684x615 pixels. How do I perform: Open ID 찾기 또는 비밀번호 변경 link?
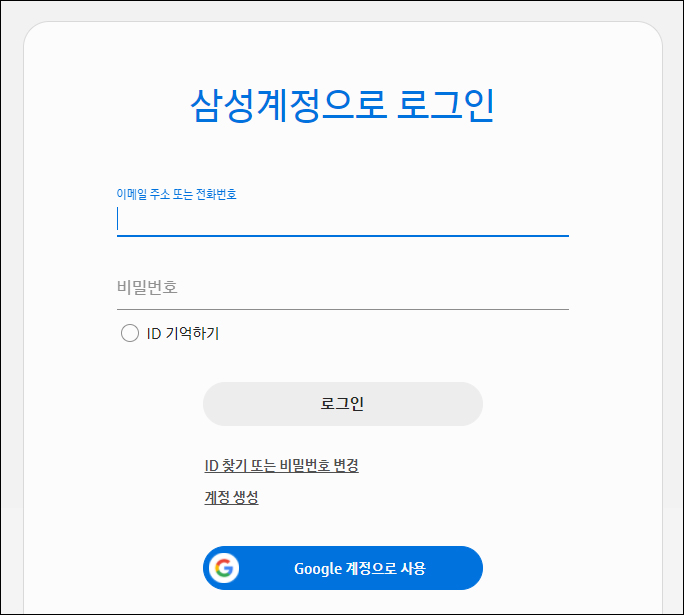281,465
